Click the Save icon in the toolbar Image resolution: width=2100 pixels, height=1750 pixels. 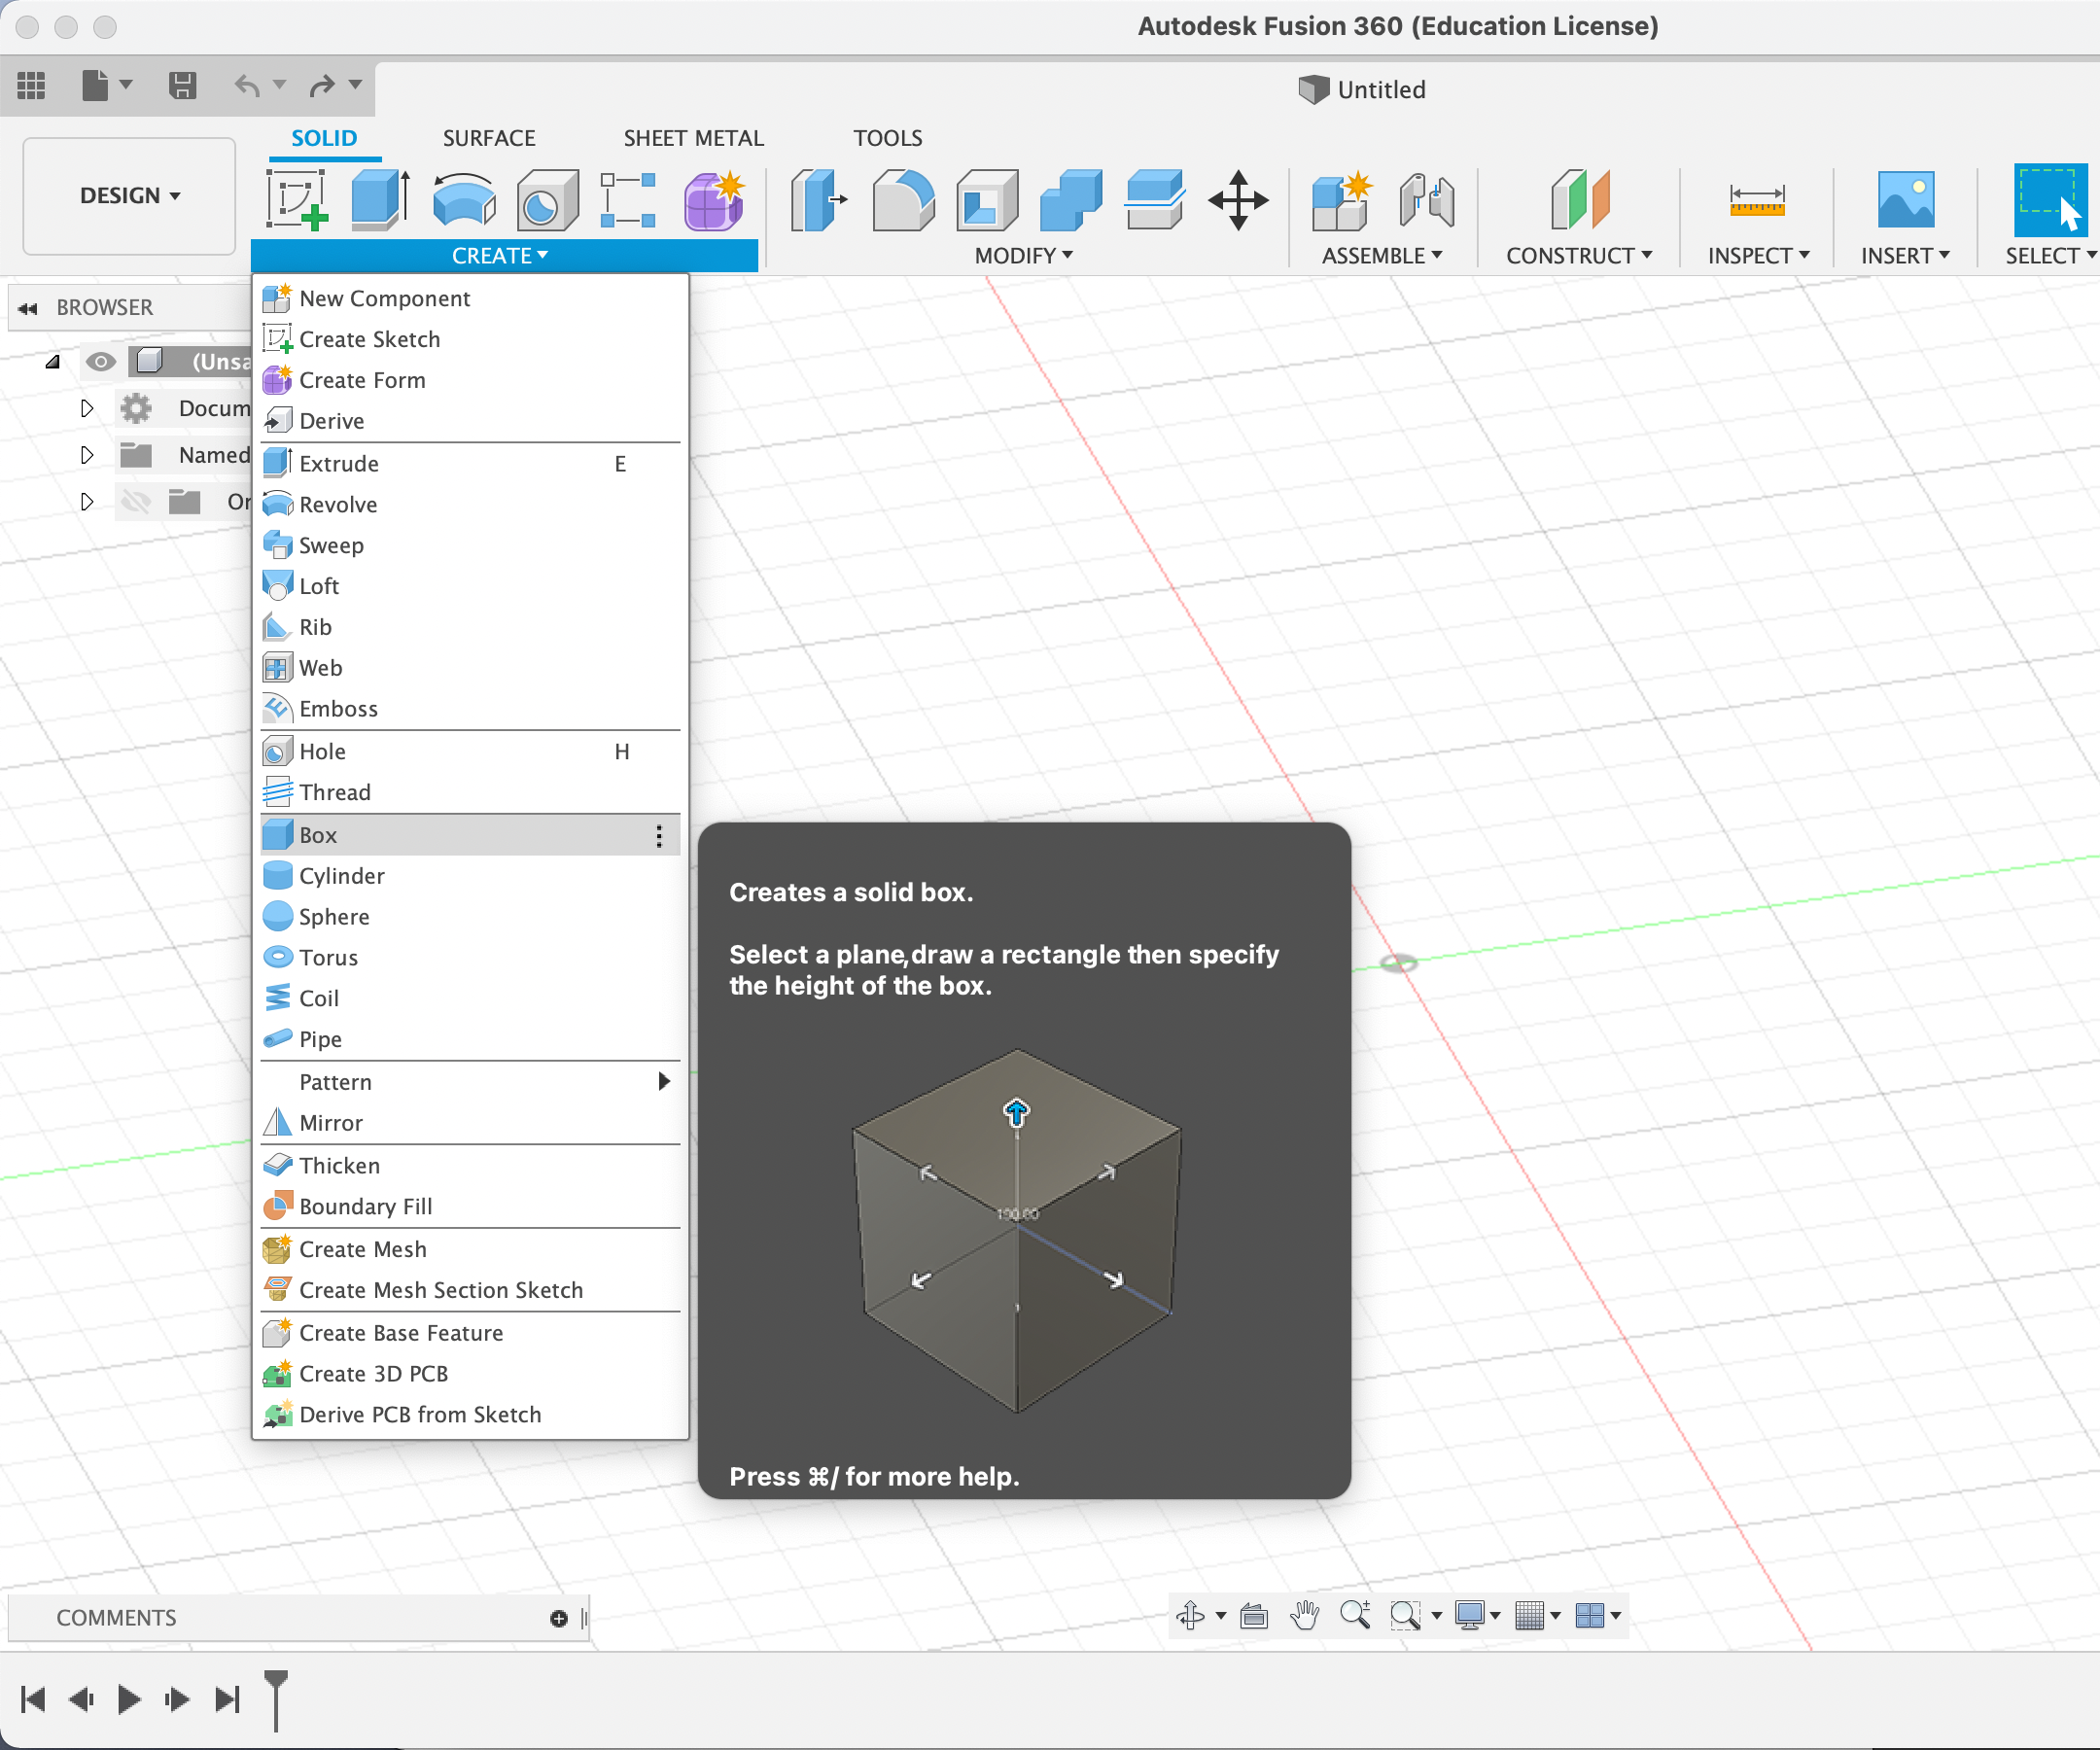(x=182, y=86)
